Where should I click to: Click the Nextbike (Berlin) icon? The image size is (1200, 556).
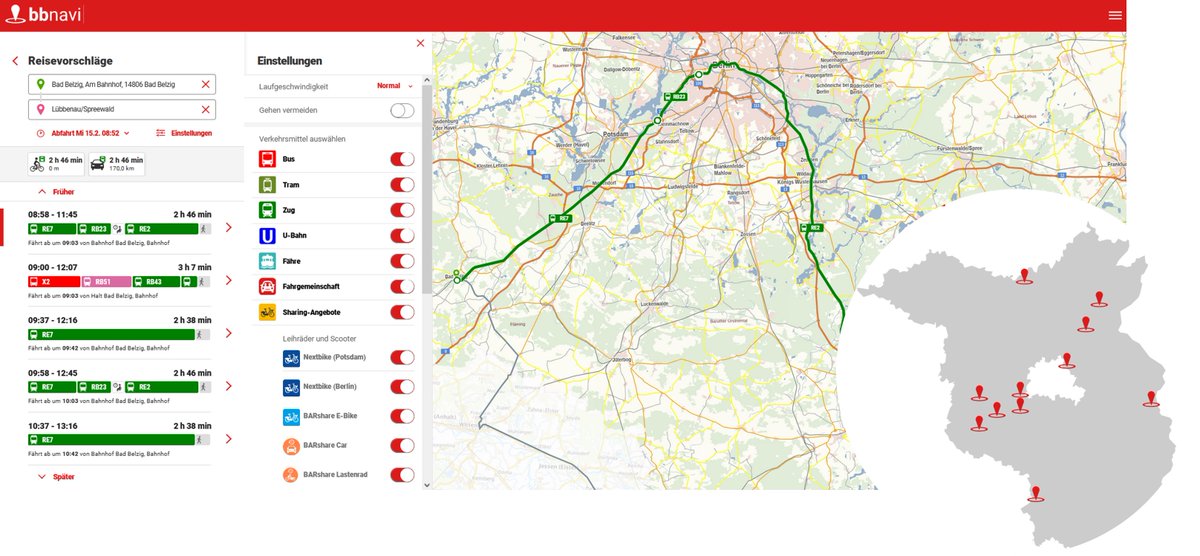pos(291,387)
